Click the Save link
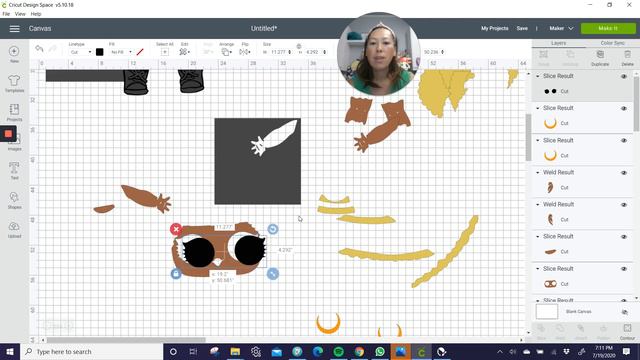Image resolution: width=640 pixels, height=360 pixels. 522,29
